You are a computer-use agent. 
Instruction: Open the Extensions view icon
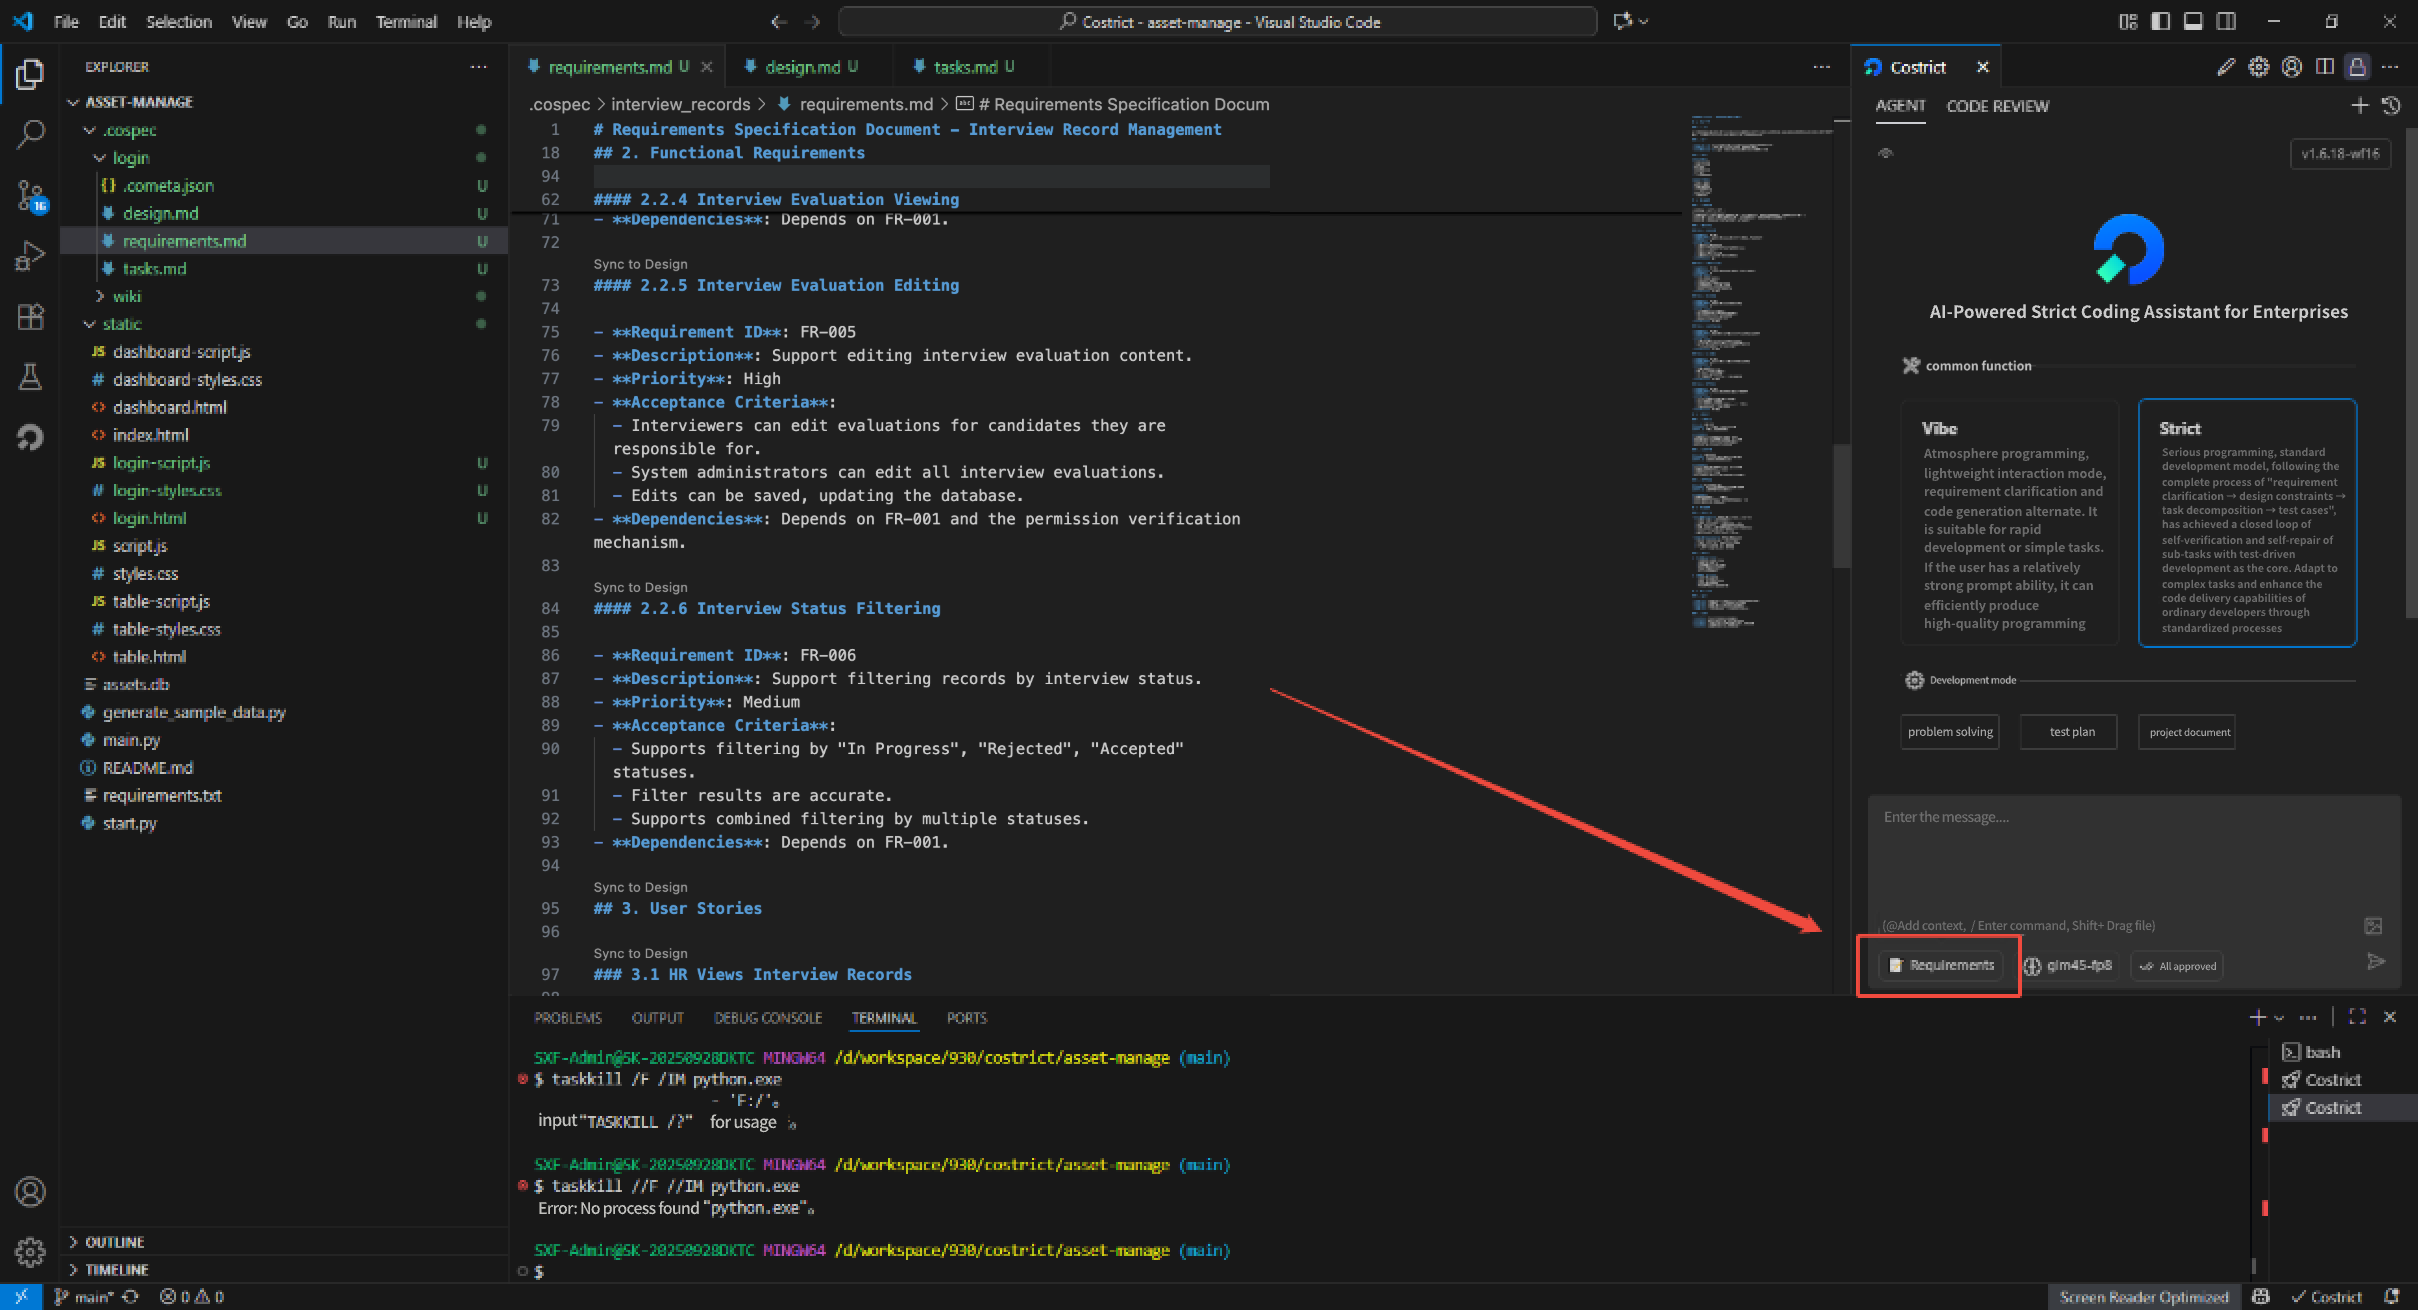30,317
